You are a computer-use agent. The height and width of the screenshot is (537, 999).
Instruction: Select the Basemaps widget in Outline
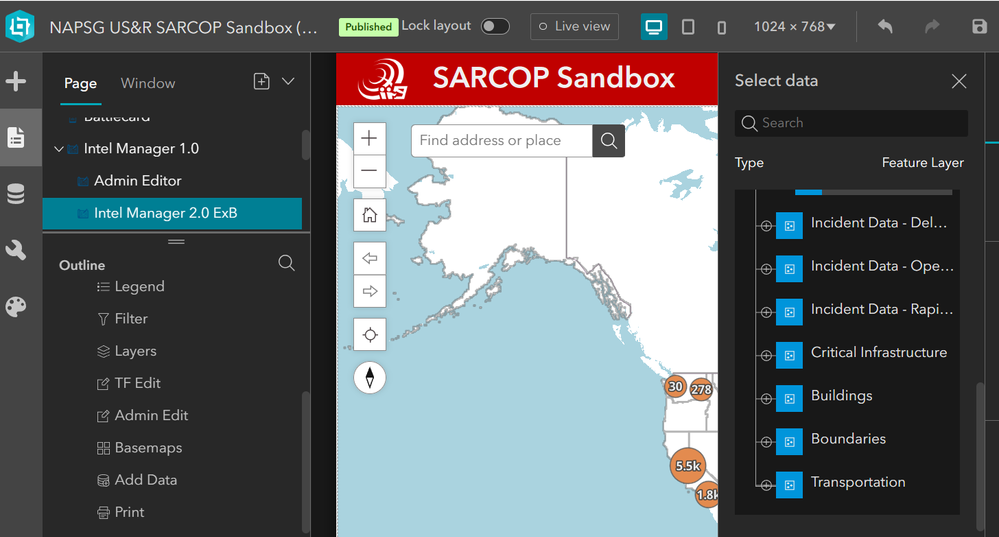pos(139,448)
